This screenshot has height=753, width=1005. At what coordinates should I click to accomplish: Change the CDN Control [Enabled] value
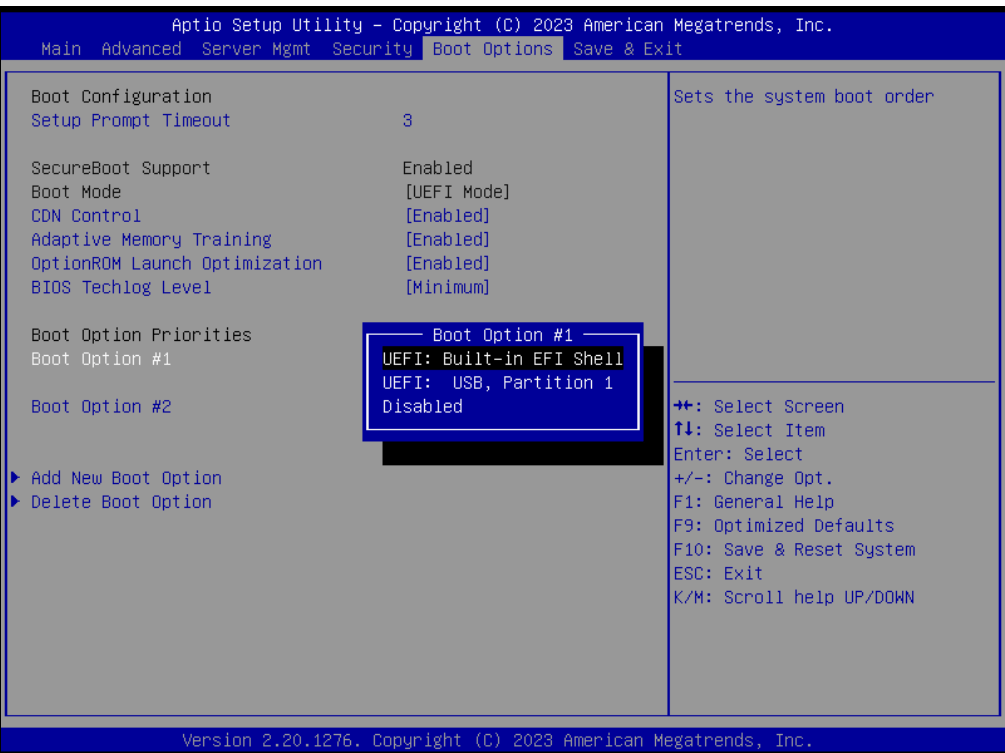(447, 216)
